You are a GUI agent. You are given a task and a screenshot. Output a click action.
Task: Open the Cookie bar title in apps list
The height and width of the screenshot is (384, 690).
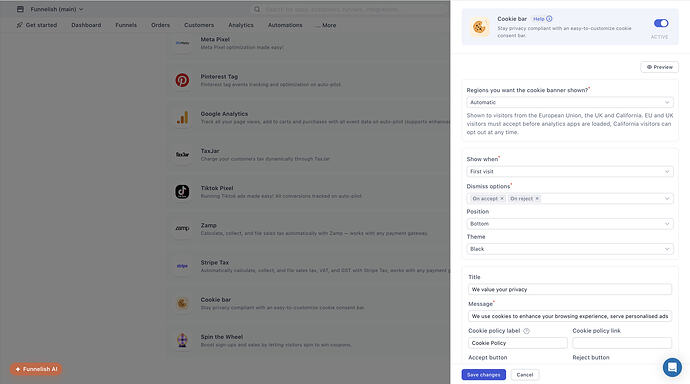pos(216,300)
